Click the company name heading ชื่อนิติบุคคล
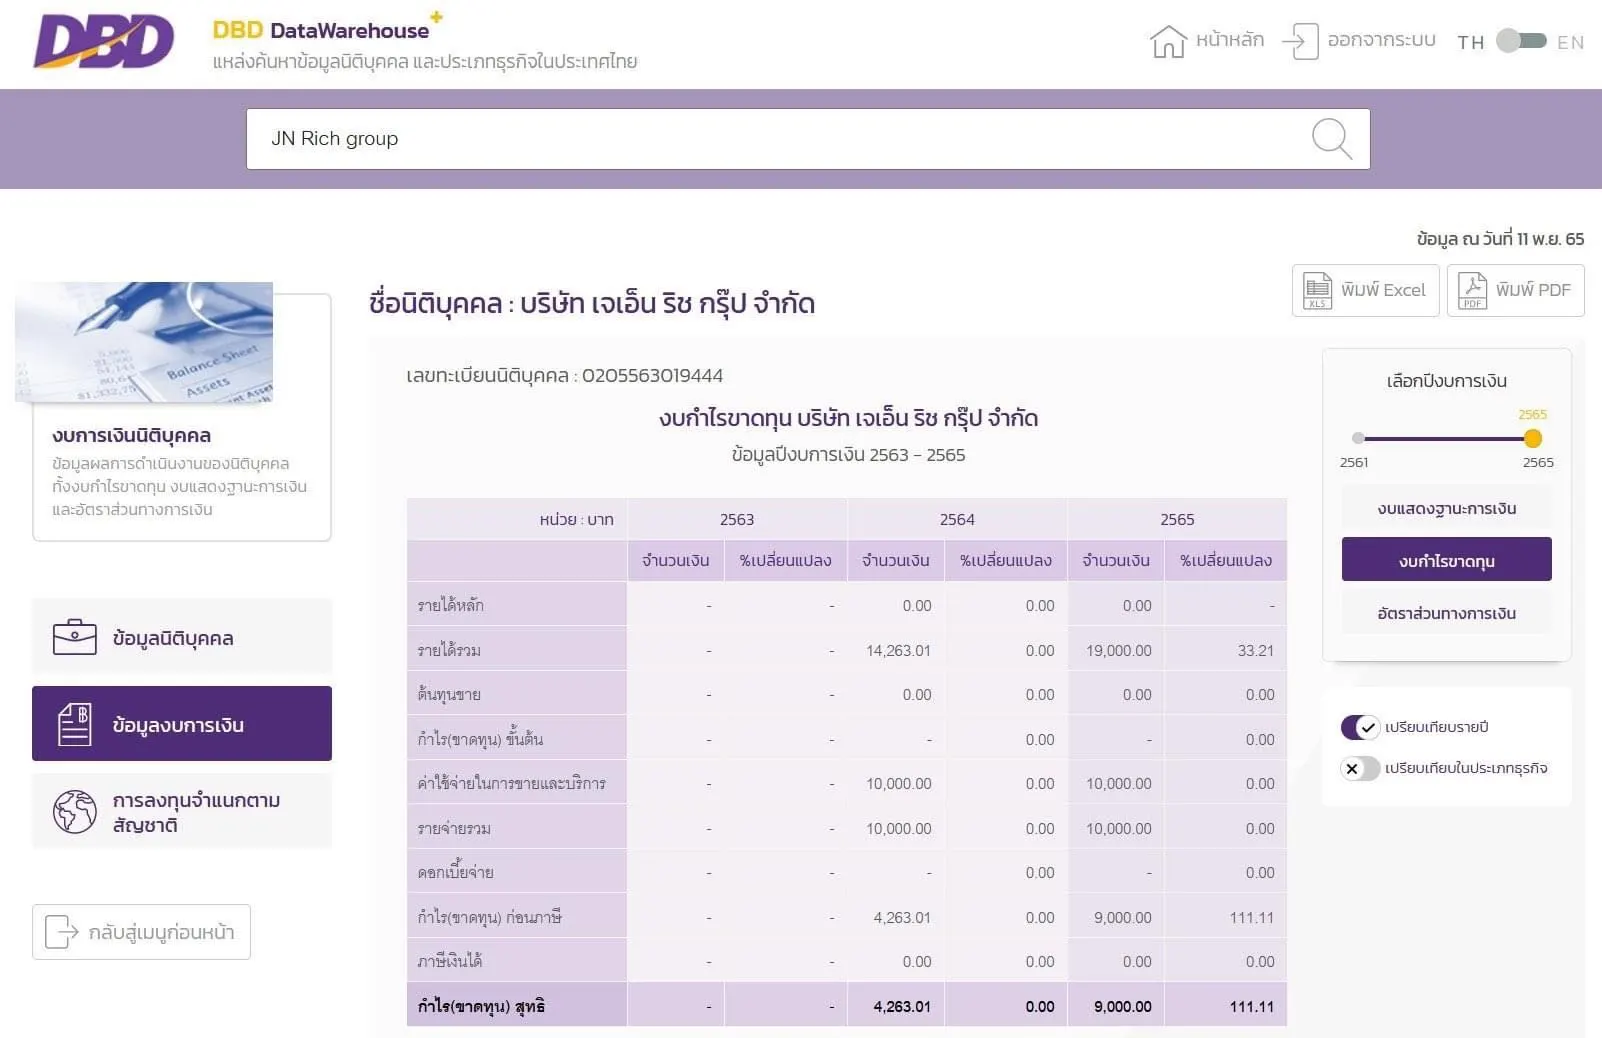 592,302
